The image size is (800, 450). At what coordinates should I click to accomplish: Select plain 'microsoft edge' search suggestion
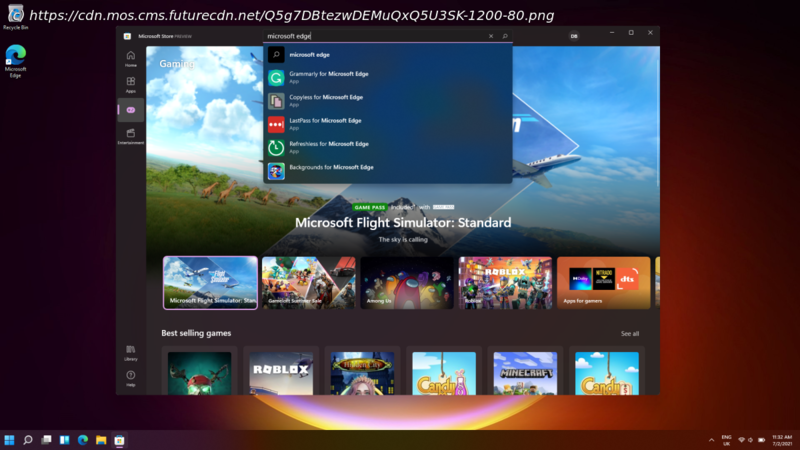(x=388, y=55)
